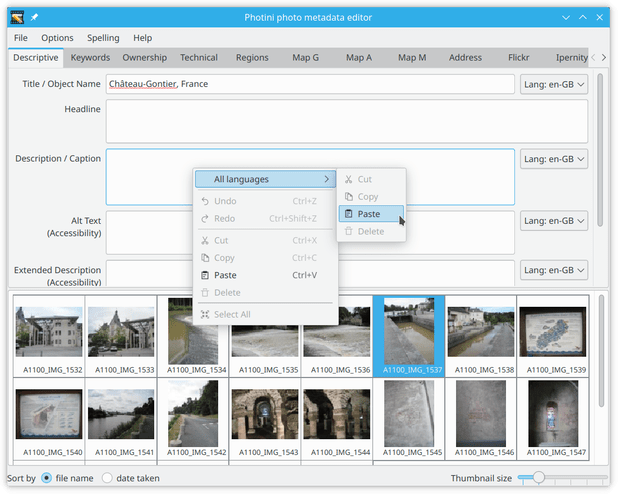618x494 pixels.
Task: Adjust the Thumbnail size slider
Action: tap(562, 478)
